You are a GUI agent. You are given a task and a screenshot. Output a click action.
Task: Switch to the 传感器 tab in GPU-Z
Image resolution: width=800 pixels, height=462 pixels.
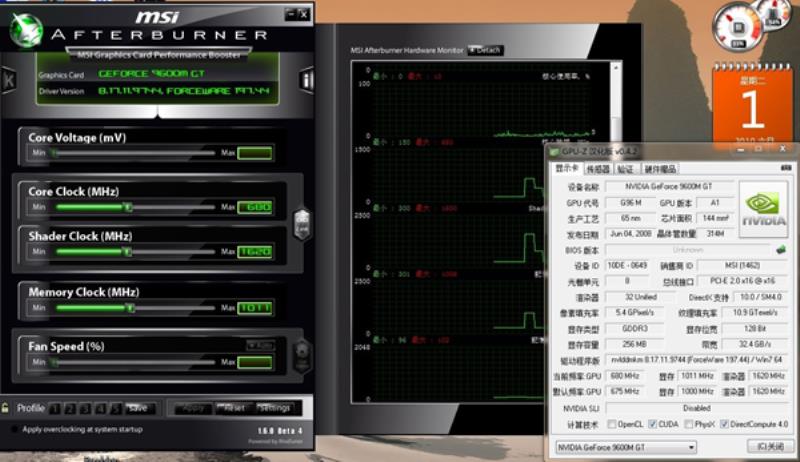(x=597, y=169)
